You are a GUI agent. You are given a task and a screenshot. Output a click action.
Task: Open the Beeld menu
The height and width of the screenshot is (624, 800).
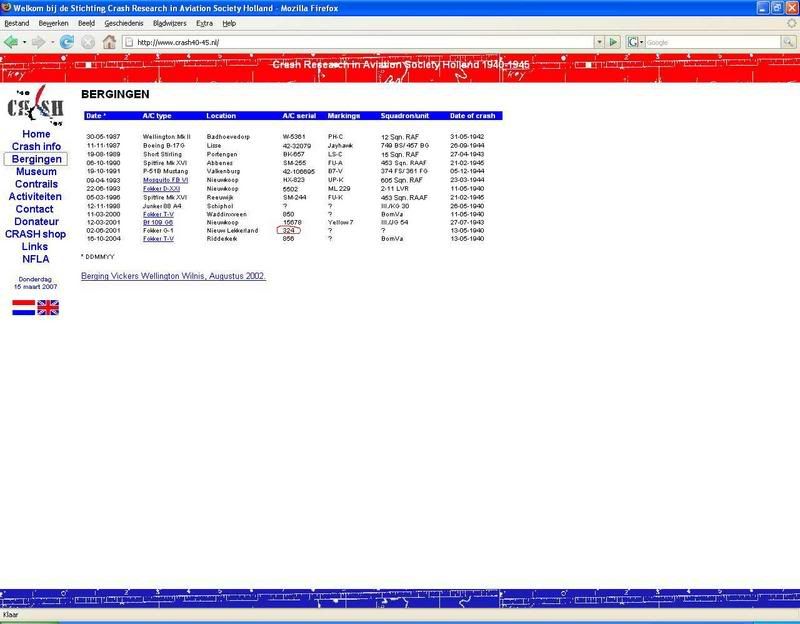(x=86, y=23)
